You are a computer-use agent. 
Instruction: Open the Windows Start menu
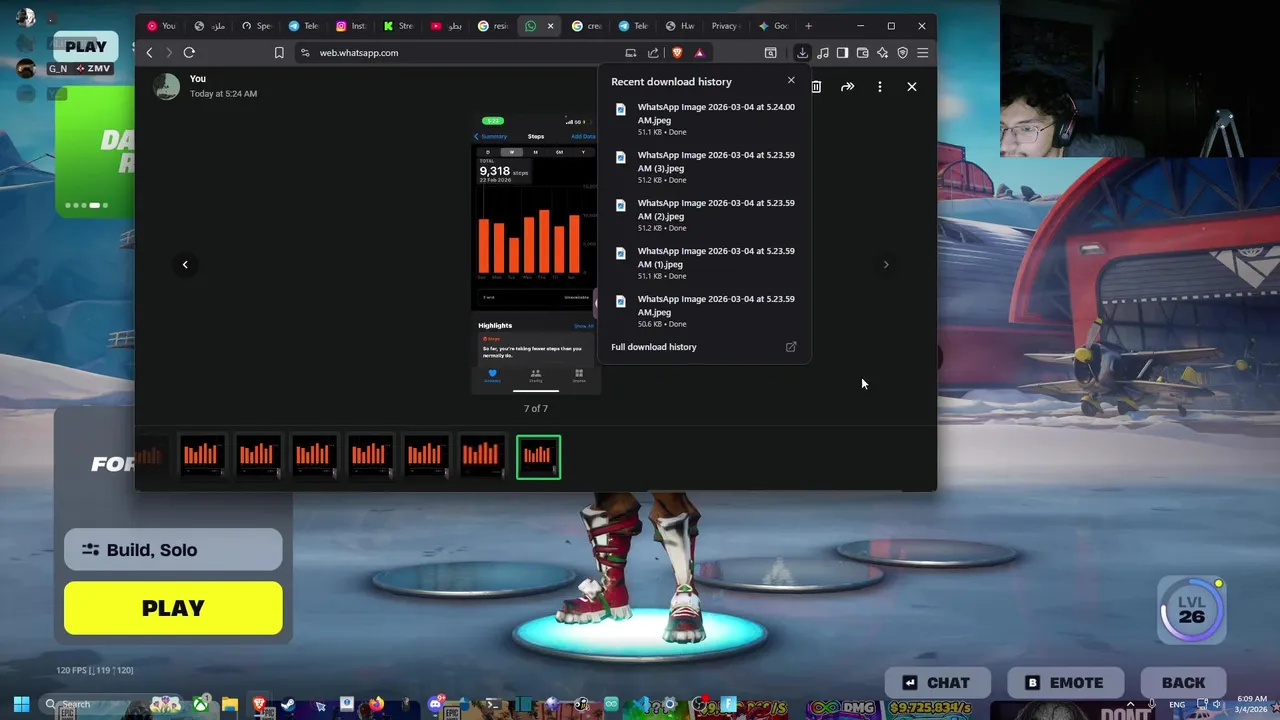click(x=21, y=705)
